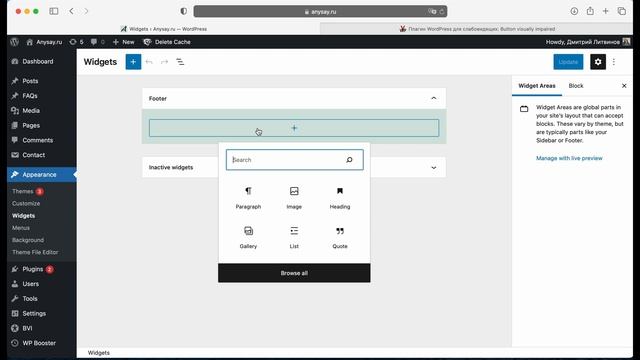The width and height of the screenshot is (640, 360).
Task: Click Browse all in block inserter
Action: (294, 273)
